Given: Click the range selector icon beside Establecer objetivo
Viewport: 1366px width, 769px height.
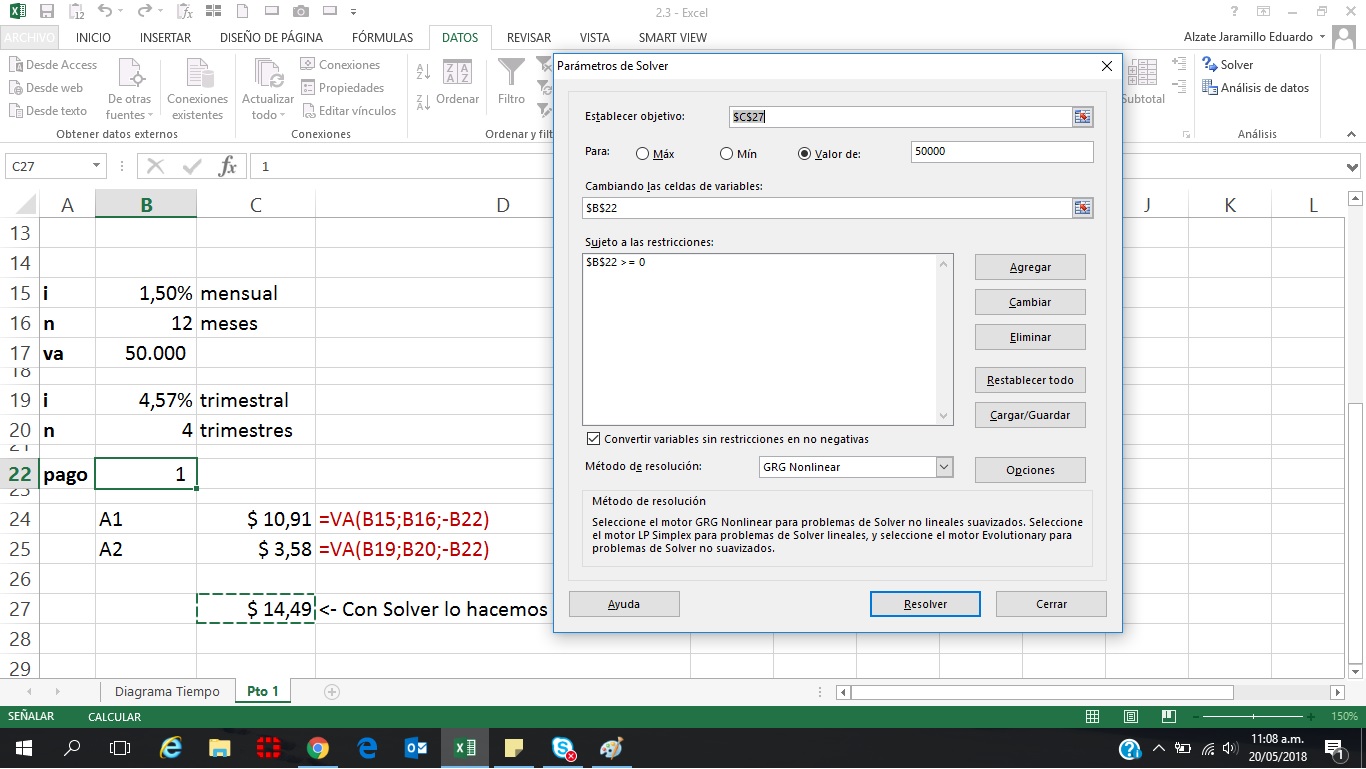Looking at the screenshot, I should tap(1082, 115).
